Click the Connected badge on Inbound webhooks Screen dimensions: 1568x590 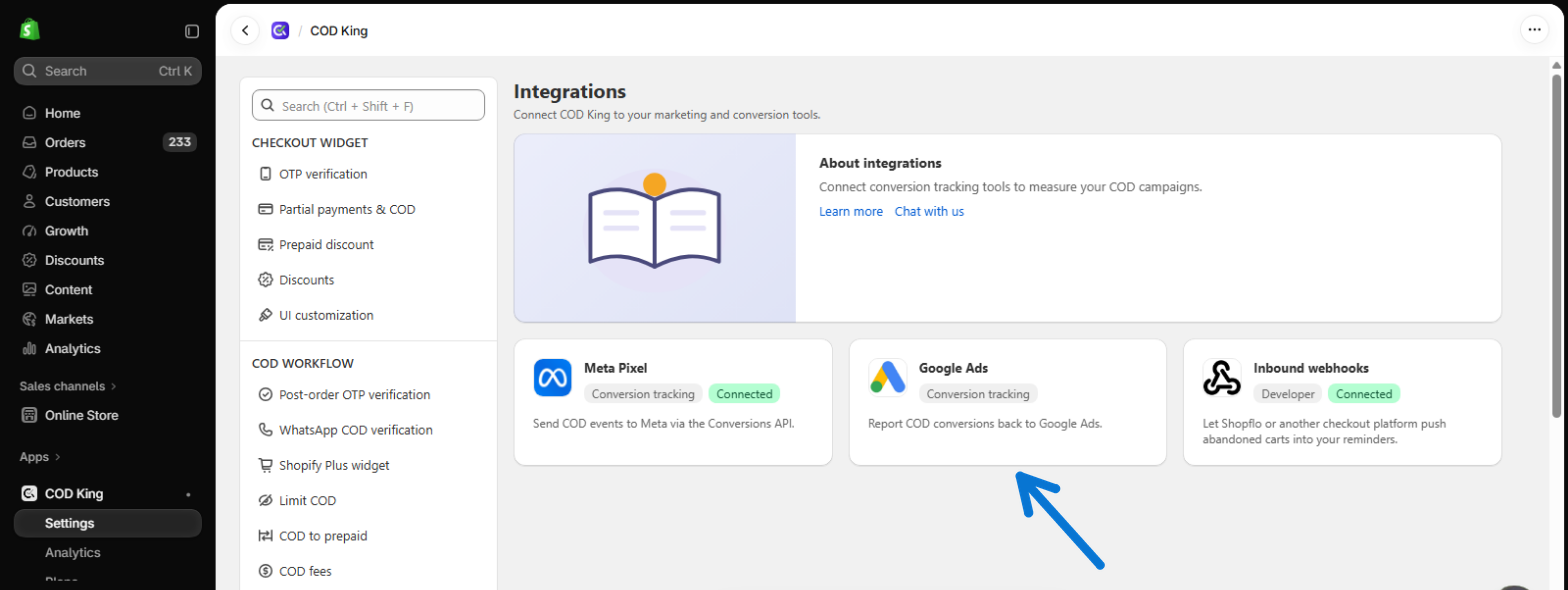1364,394
